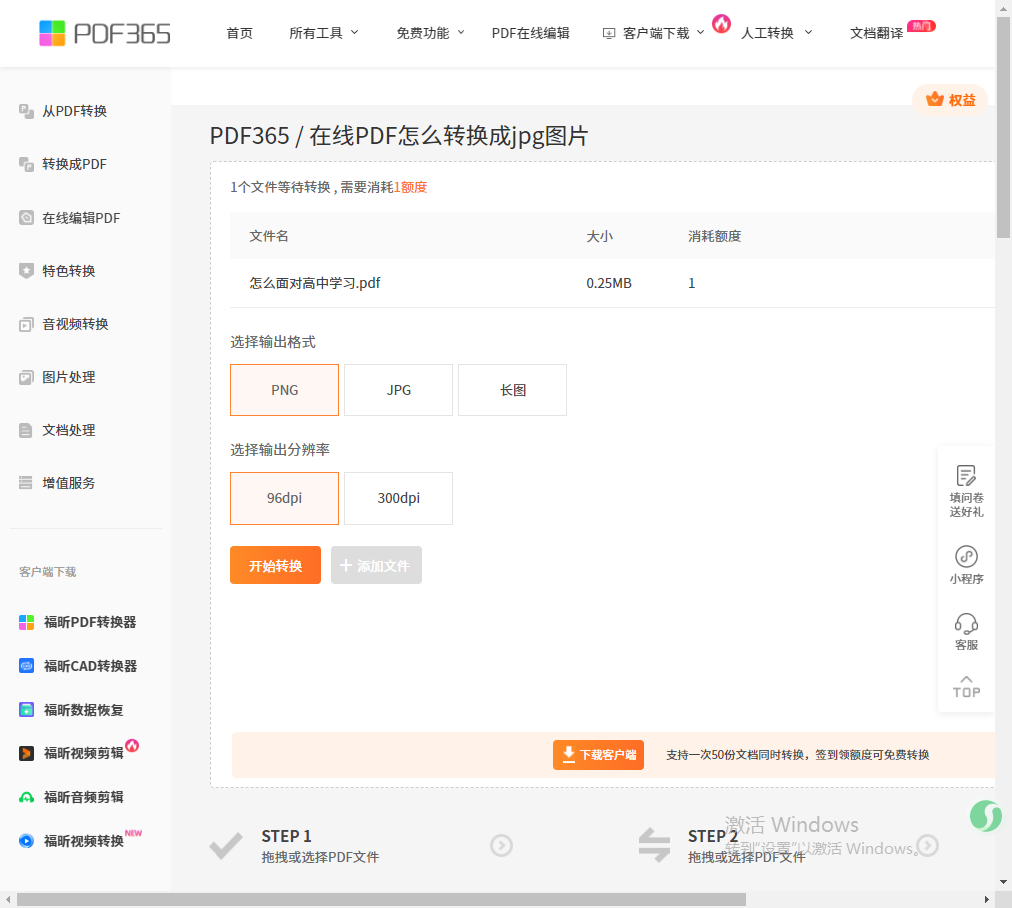Screen dimensions: 1012x908
Task: Click the 0.25MB file size cell
Action: click(609, 283)
